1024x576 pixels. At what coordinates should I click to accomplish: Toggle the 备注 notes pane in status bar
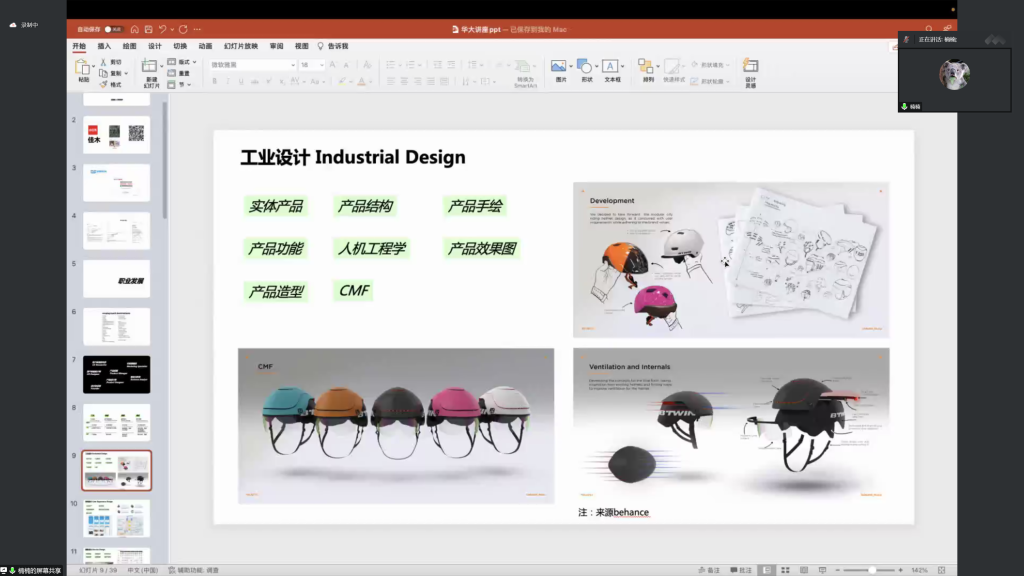708,570
